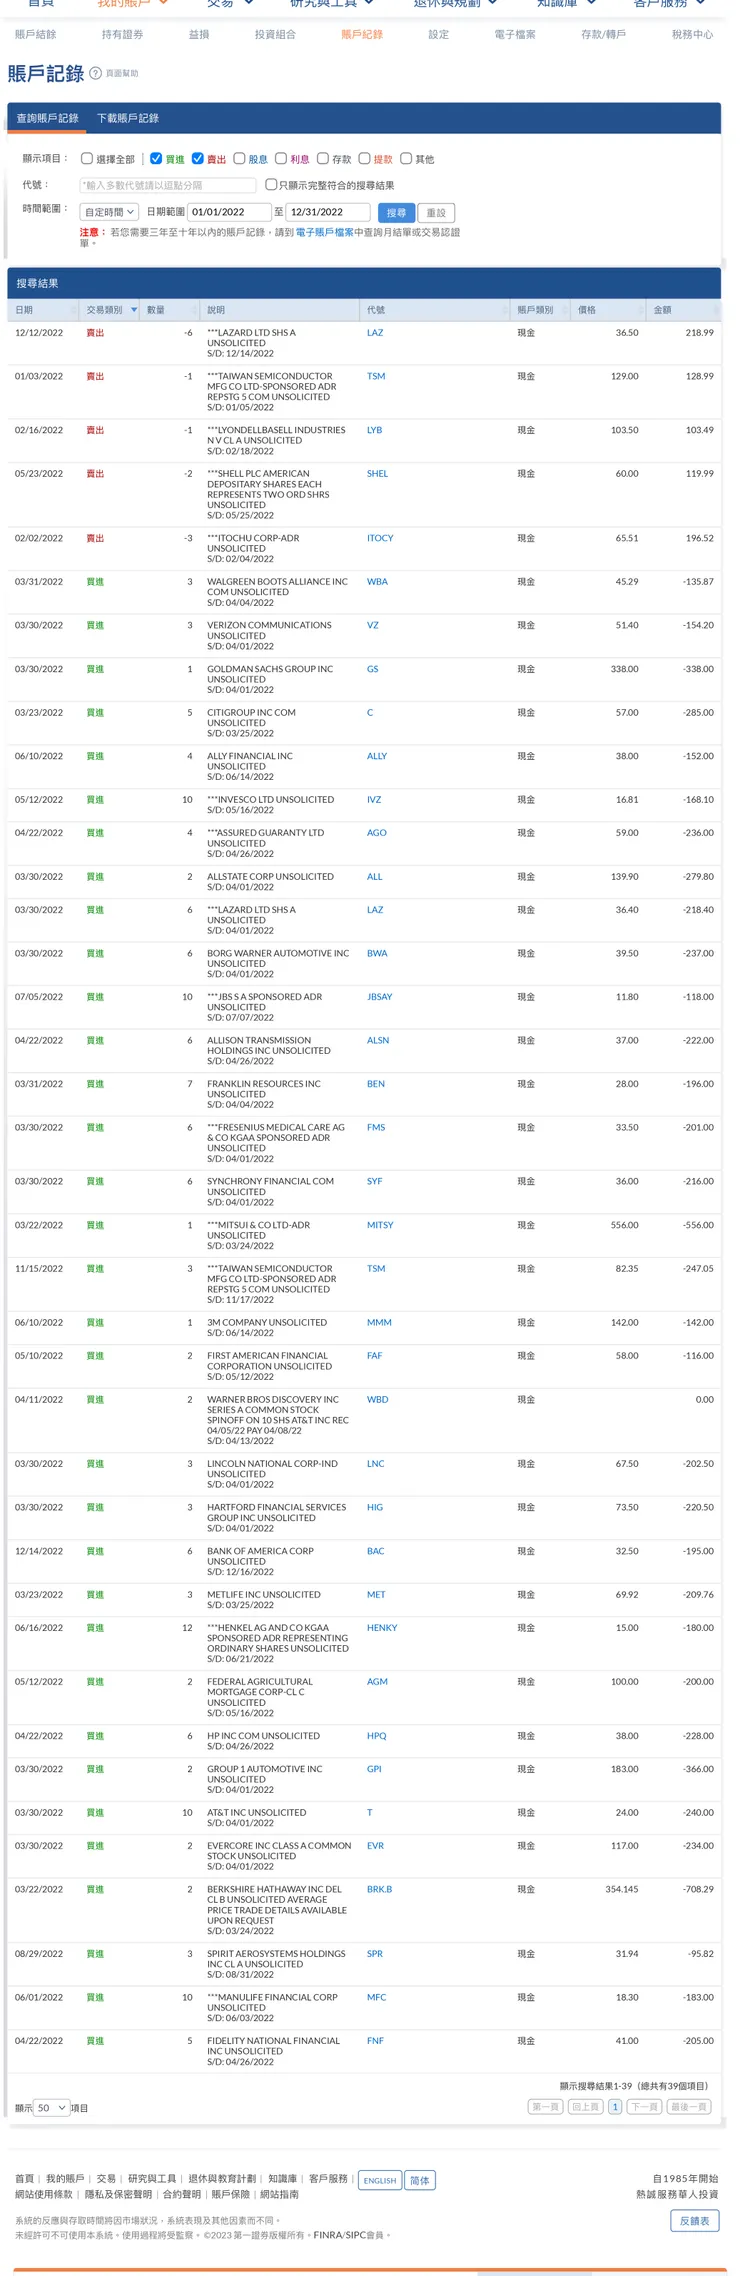Open the TSM ticker link
Viewport: 740px width, 2276px height.
point(376,376)
